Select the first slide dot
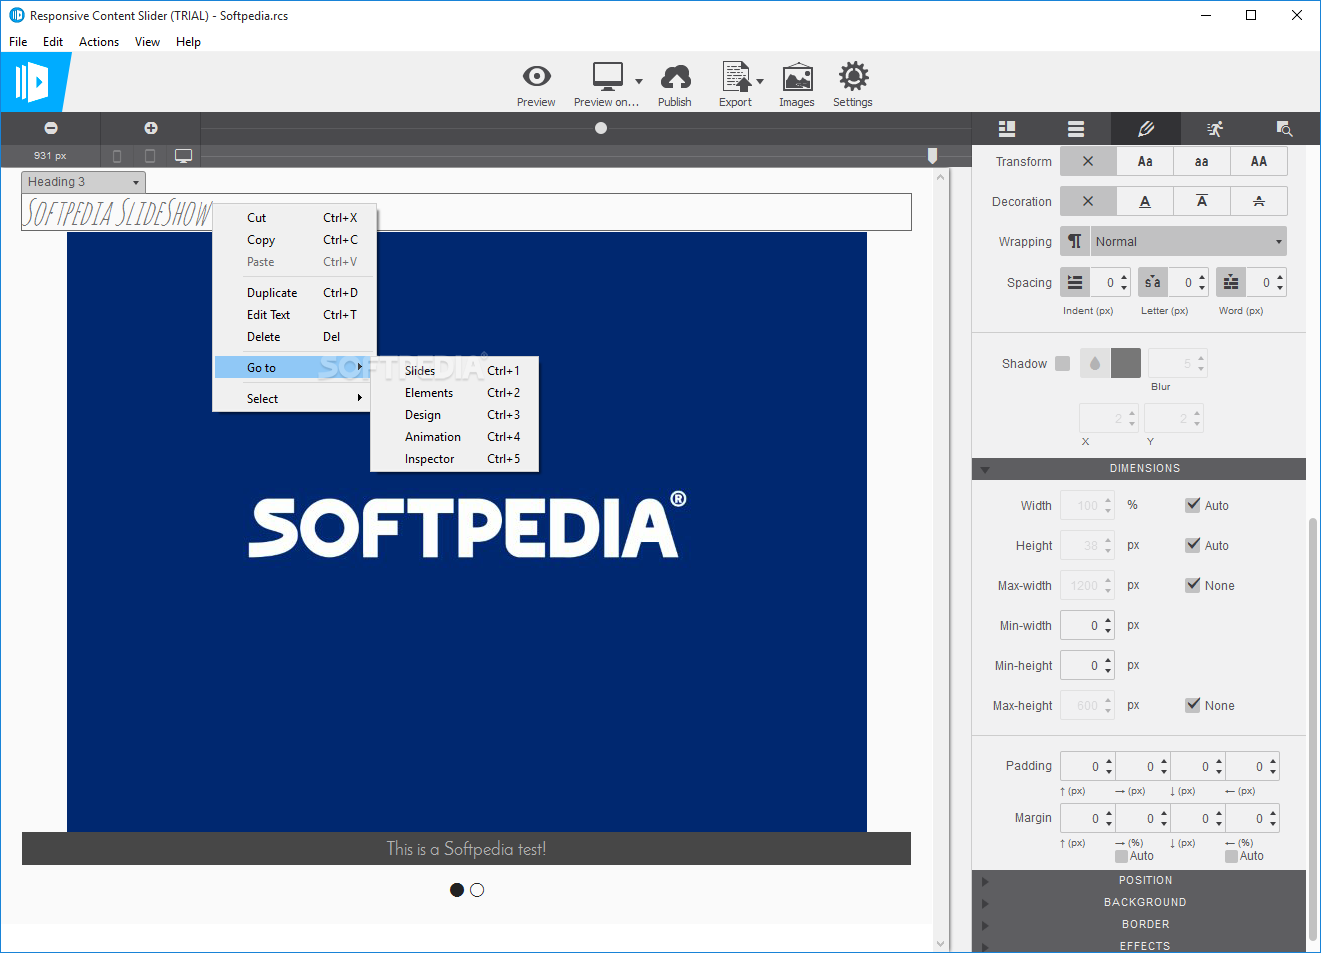The height and width of the screenshot is (953, 1321). point(457,890)
